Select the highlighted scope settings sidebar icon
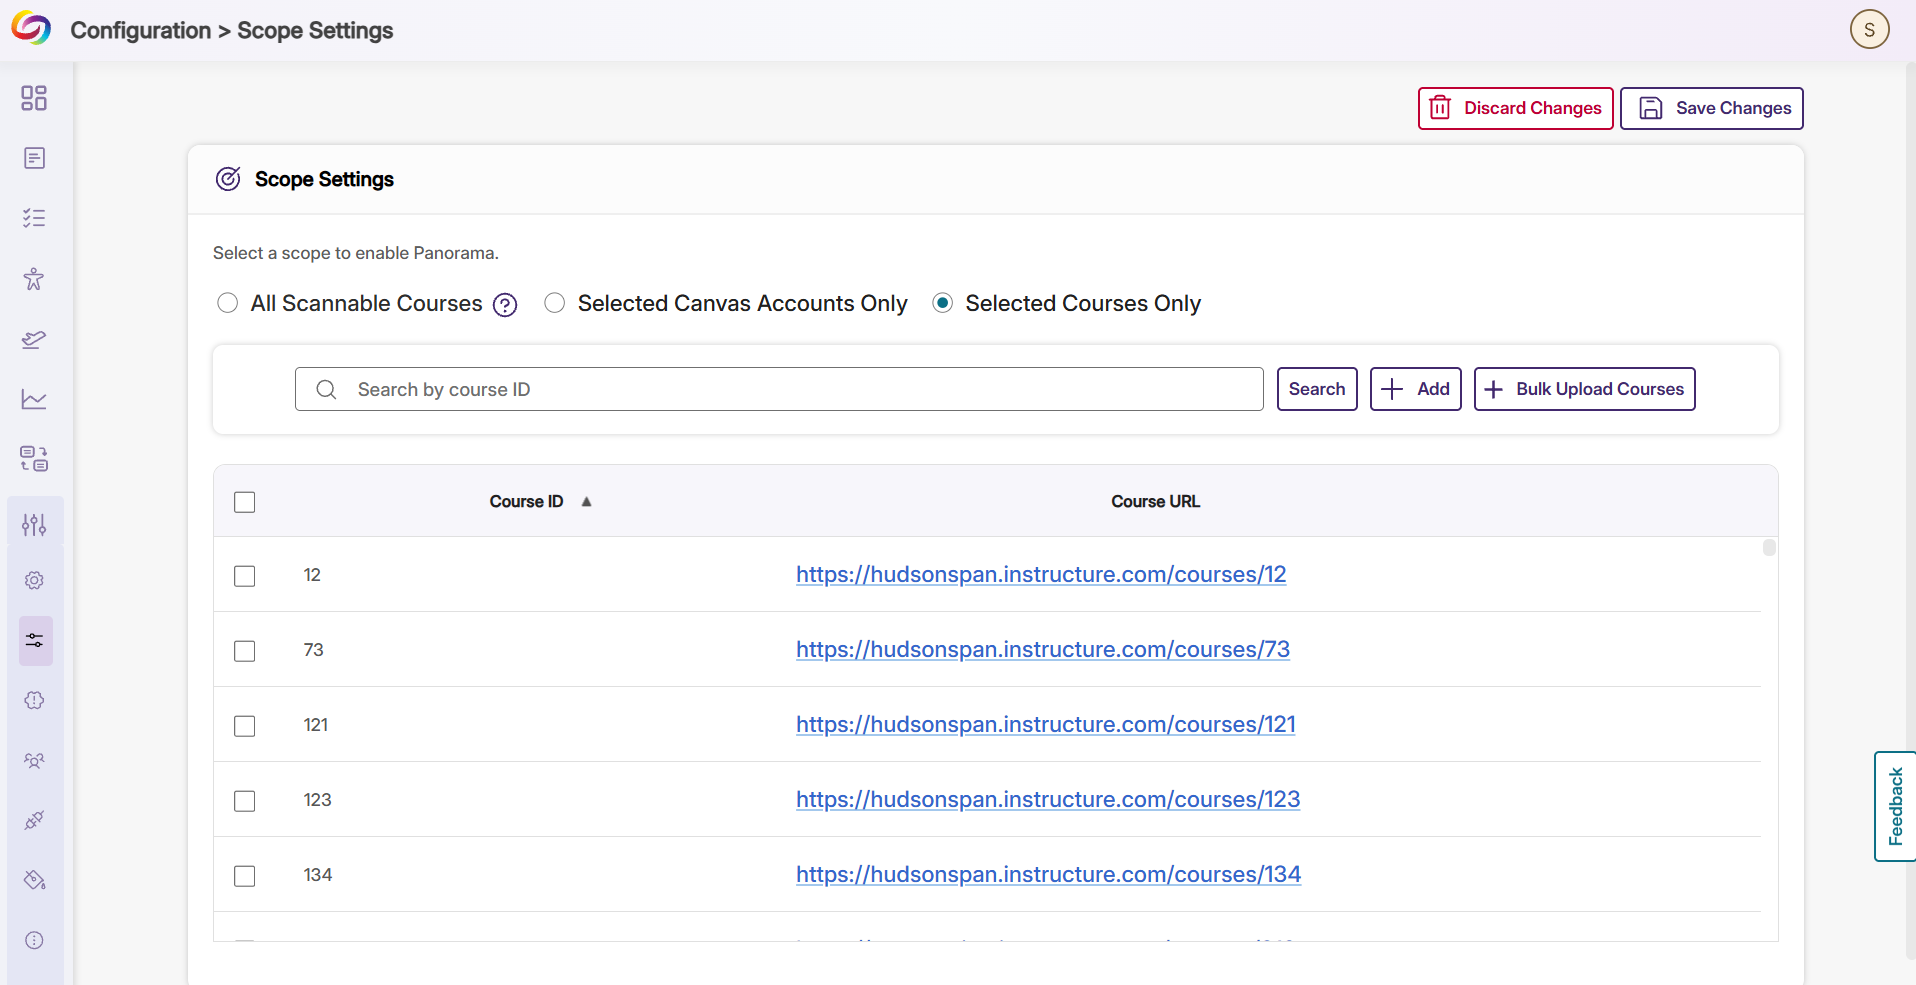The image size is (1916, 985). point(35,641)
